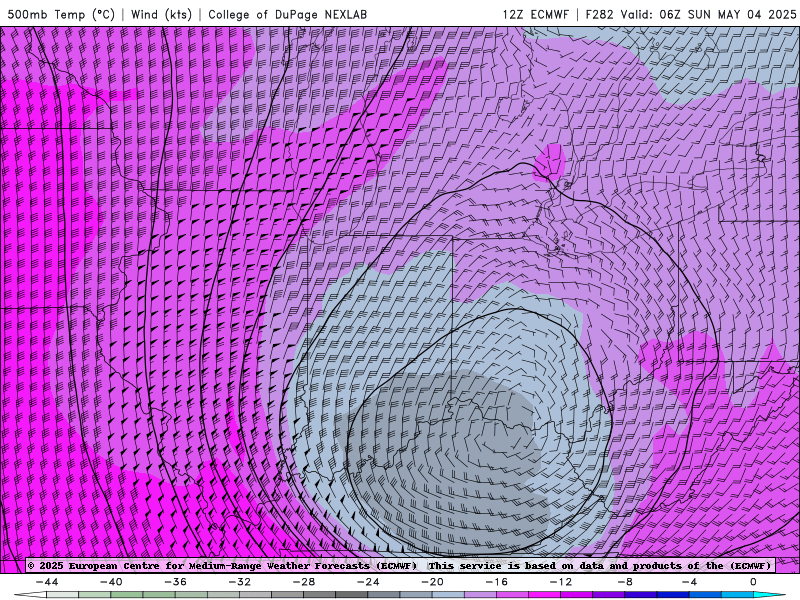Click the -16 value on the color scale
800x600 pixels.
tap(497, 582)
